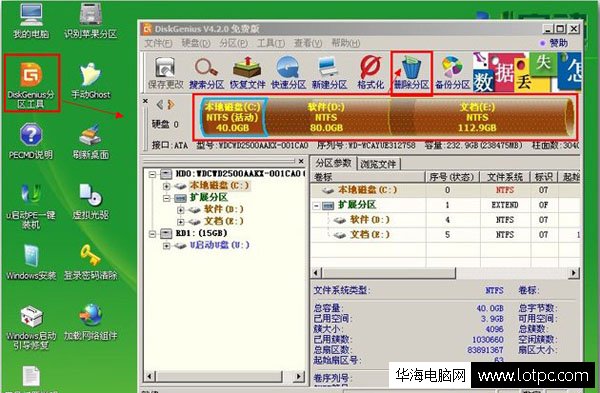Select 软件(D:) row in partition table
The image size is (600, 393).
point(446,220)
